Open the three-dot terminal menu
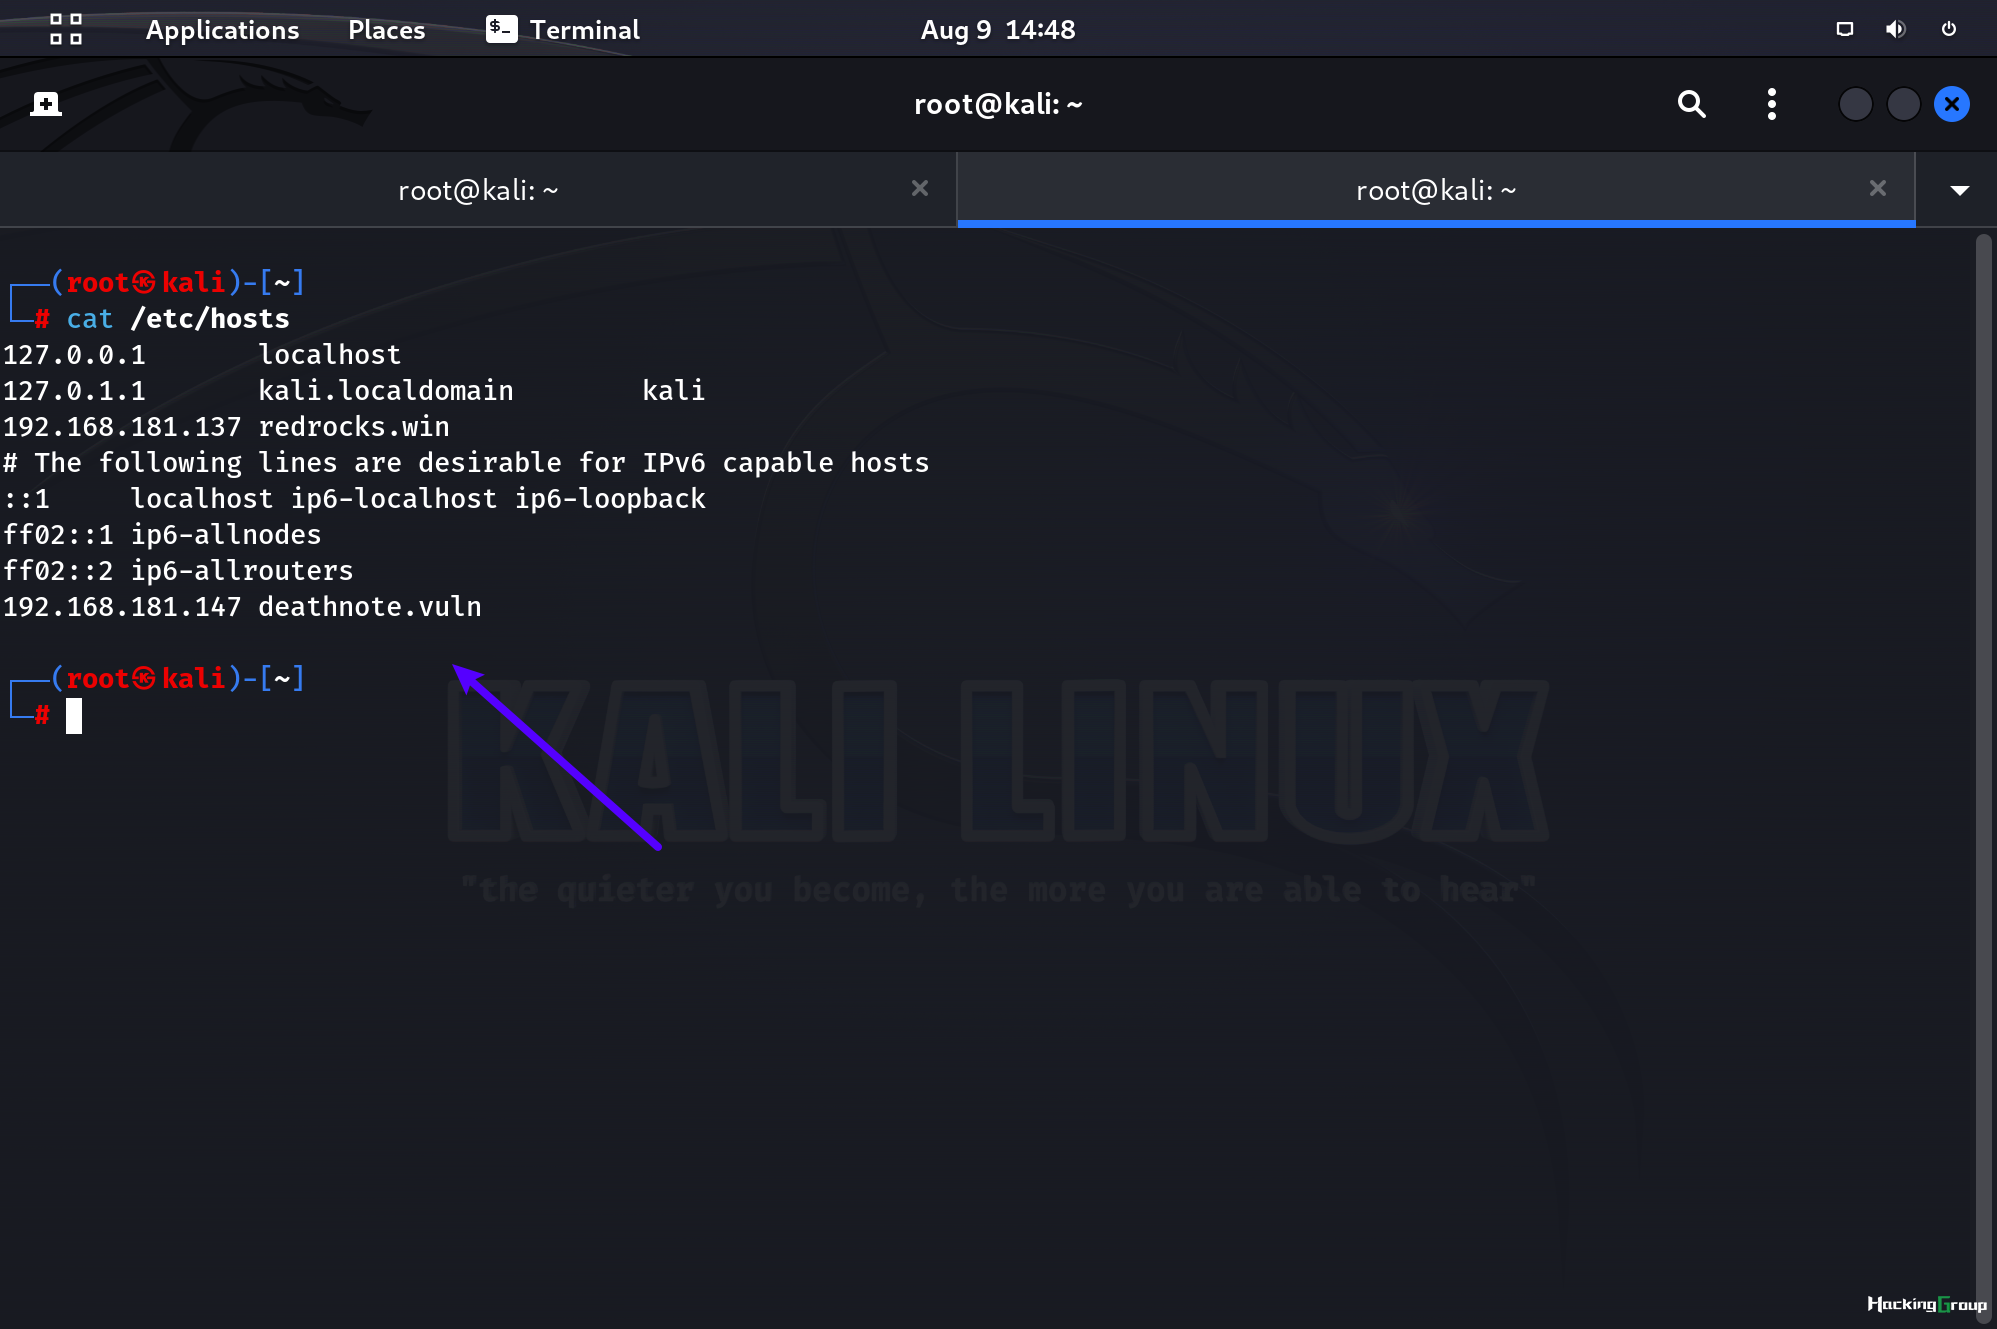This screenshot has height=1329, width=1997. (1772, 104)
